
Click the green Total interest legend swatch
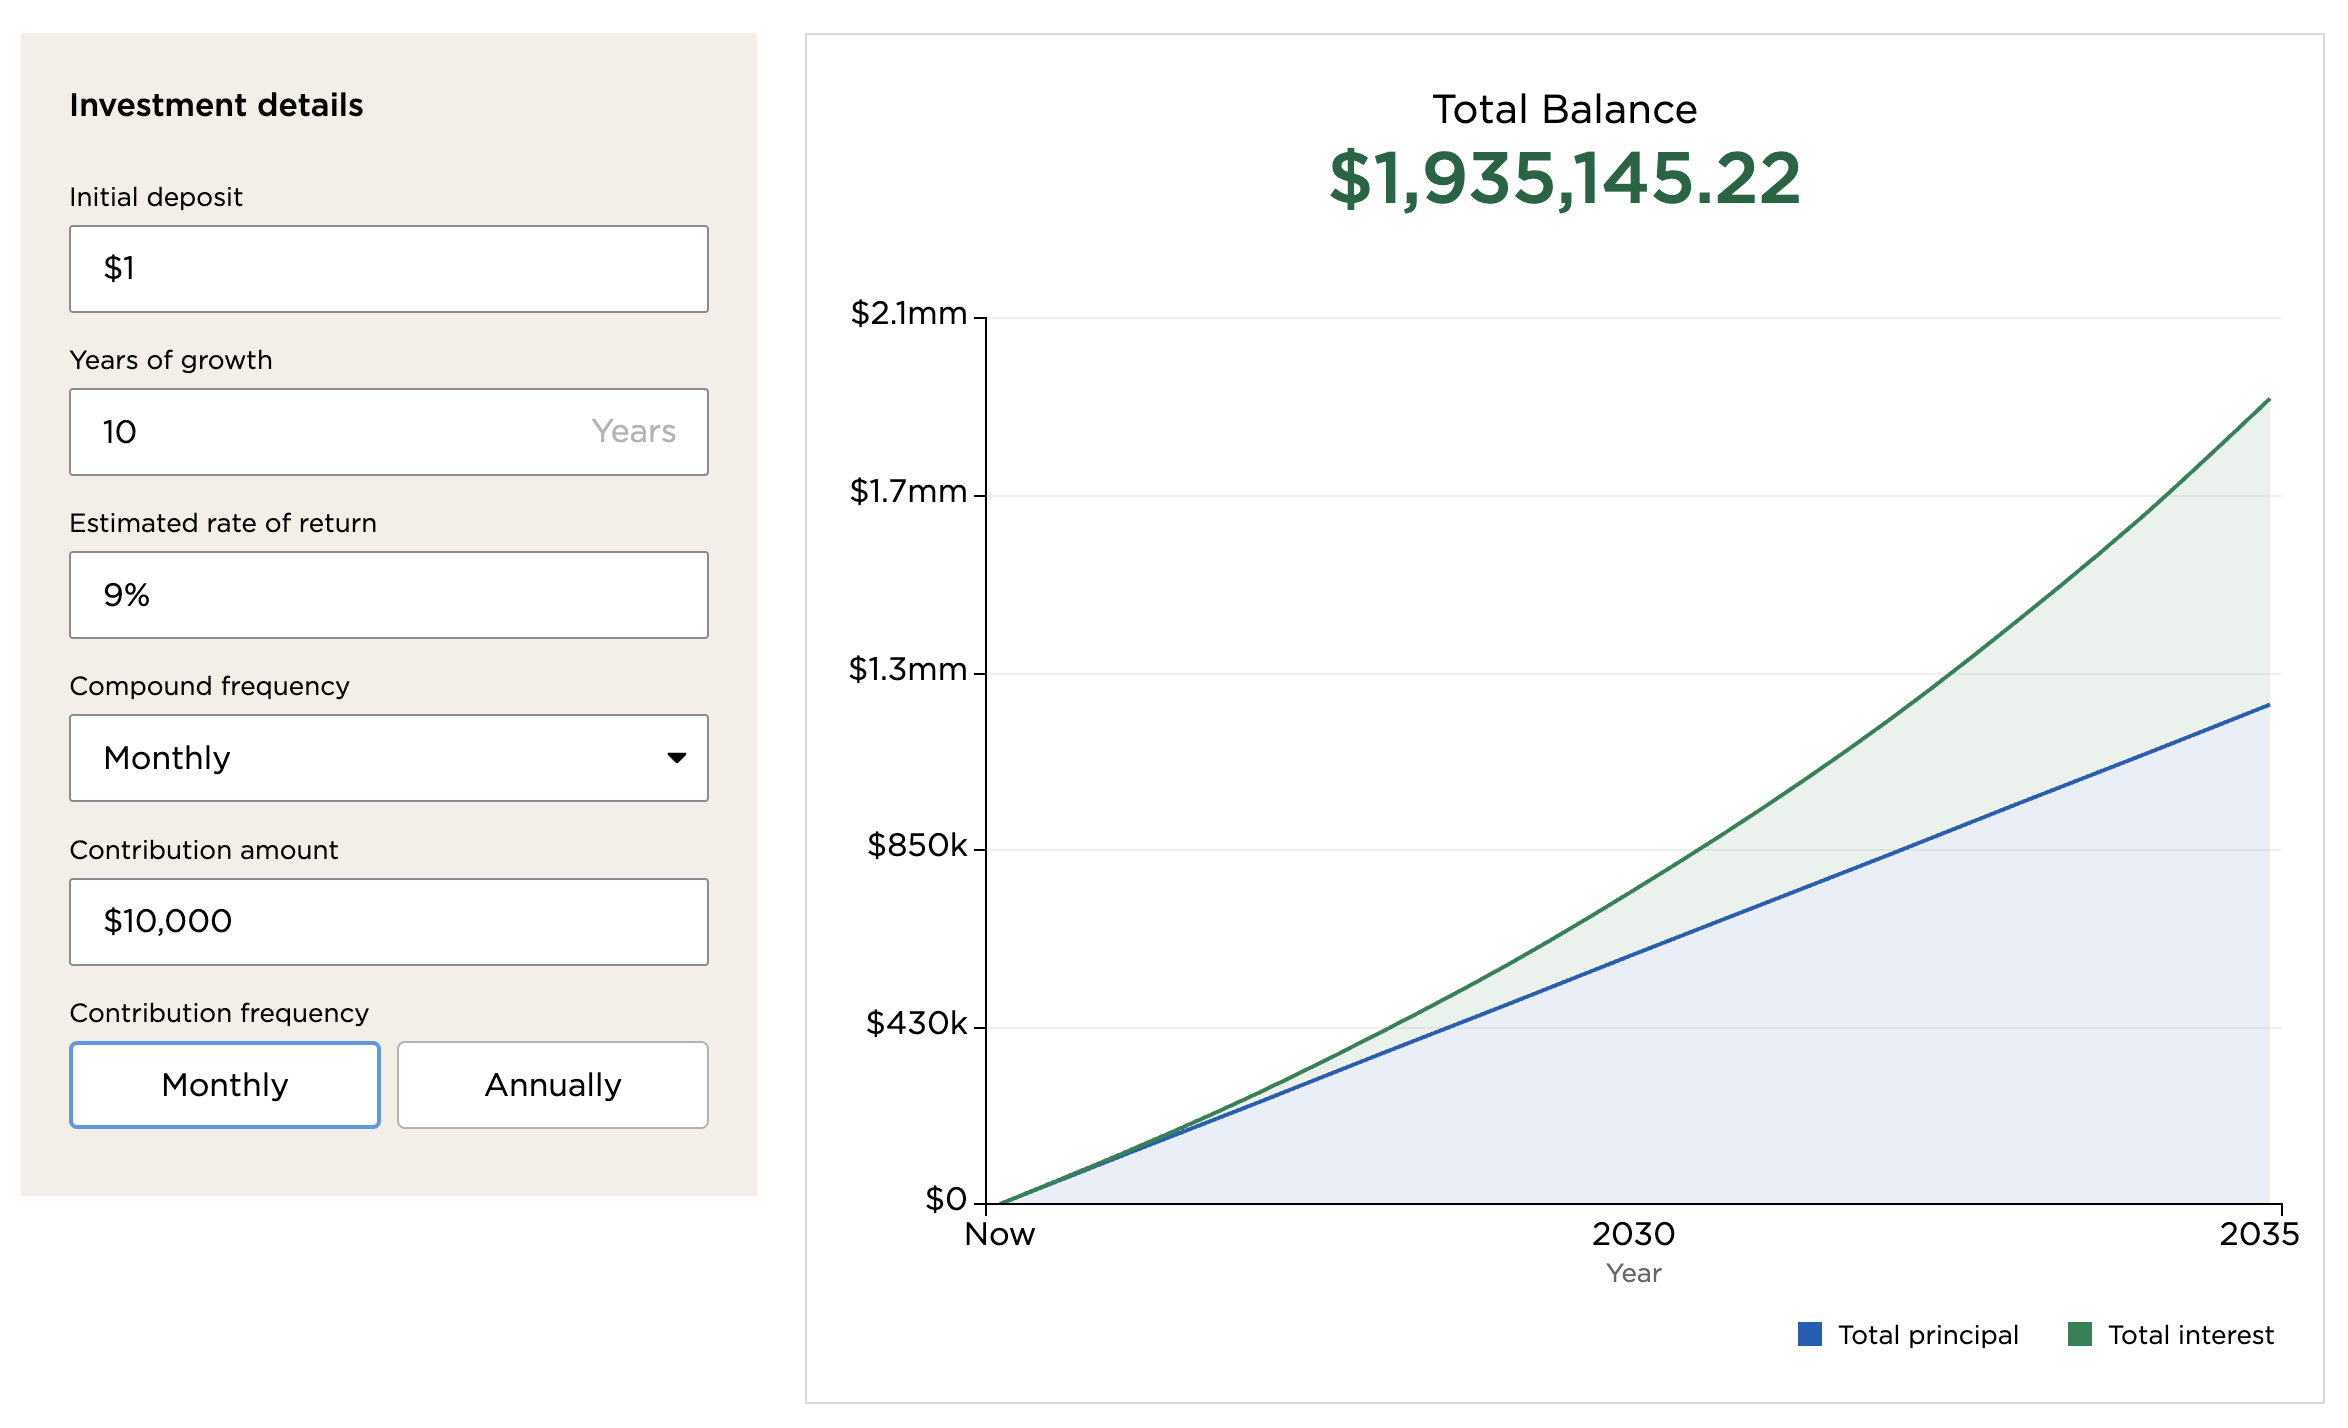coord(2080,1334)
